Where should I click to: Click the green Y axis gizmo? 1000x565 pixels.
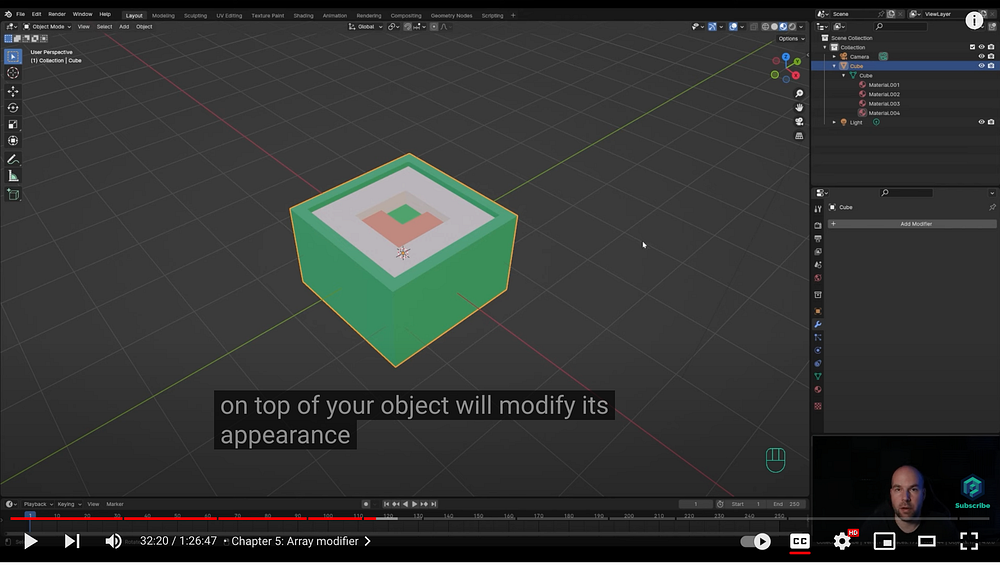click(797, 62)
